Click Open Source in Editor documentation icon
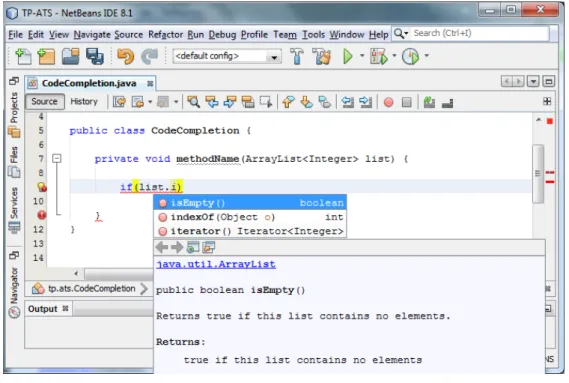The height and width of the screenshot is (383, 569). [209, 247]
